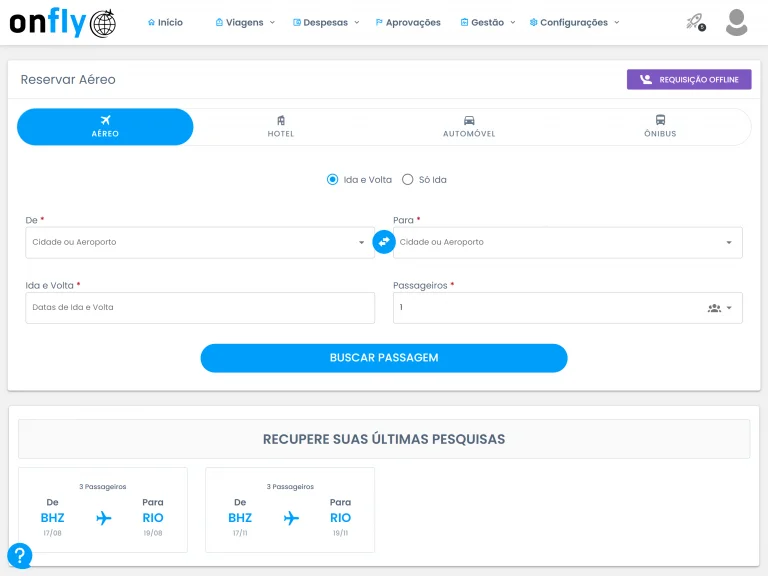The width and height of the screenshot is (768, 576).
Task: Click the hotel building icon
Action: pos(281,120)
